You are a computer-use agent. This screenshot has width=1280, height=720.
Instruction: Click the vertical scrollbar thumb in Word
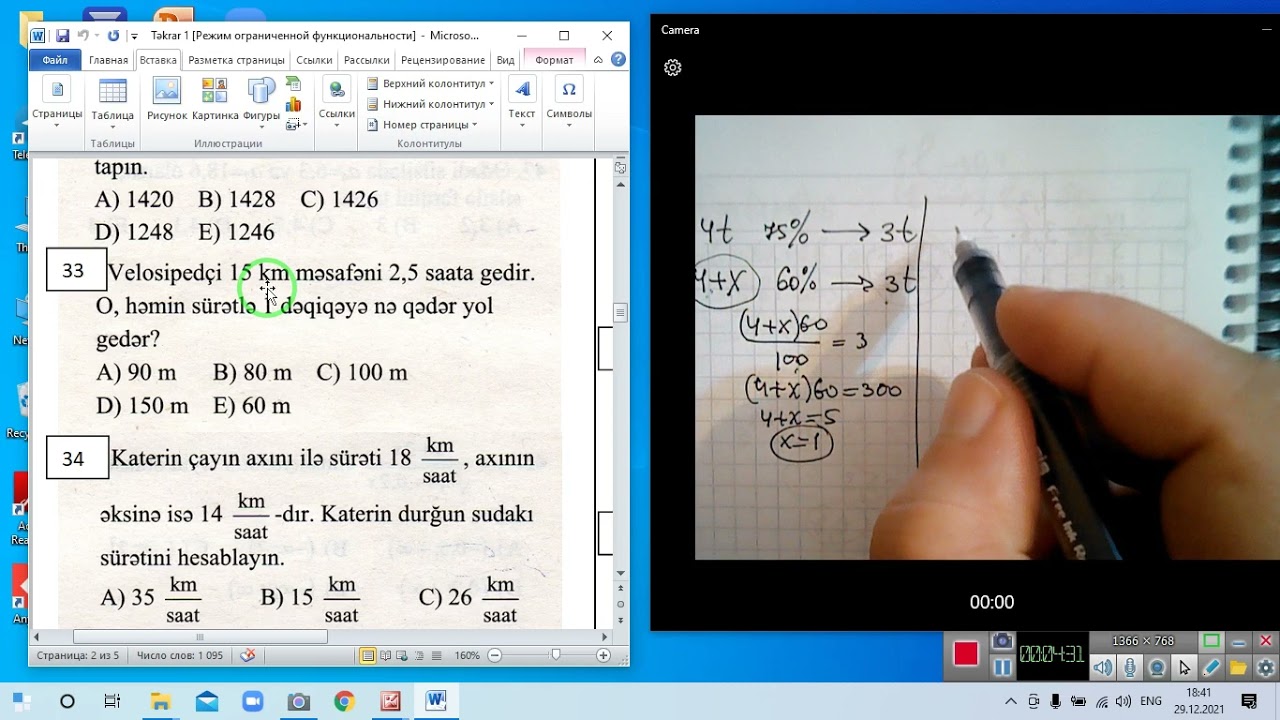(620, 313)
